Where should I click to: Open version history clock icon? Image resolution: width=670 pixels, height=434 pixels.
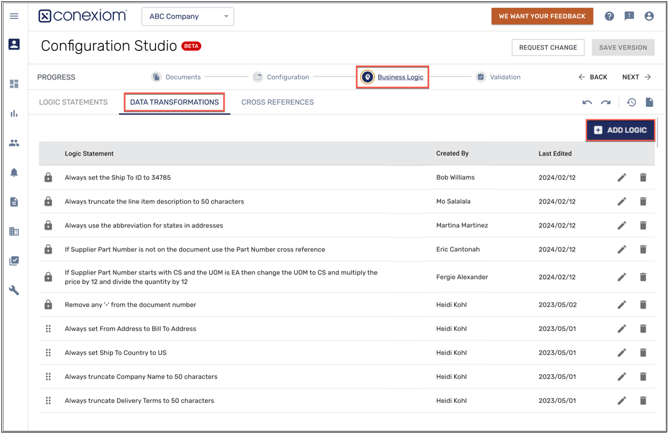pyautogui.click(x=631, y=102)
